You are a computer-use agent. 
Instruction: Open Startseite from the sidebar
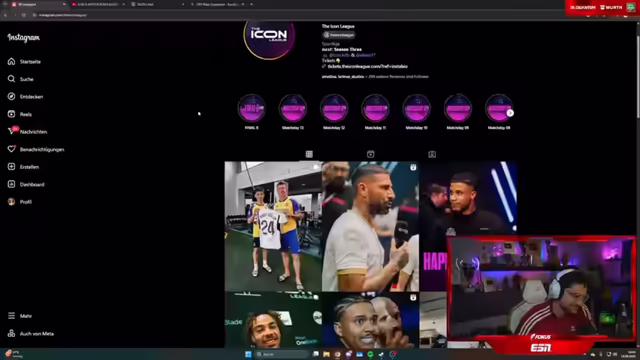24,62
